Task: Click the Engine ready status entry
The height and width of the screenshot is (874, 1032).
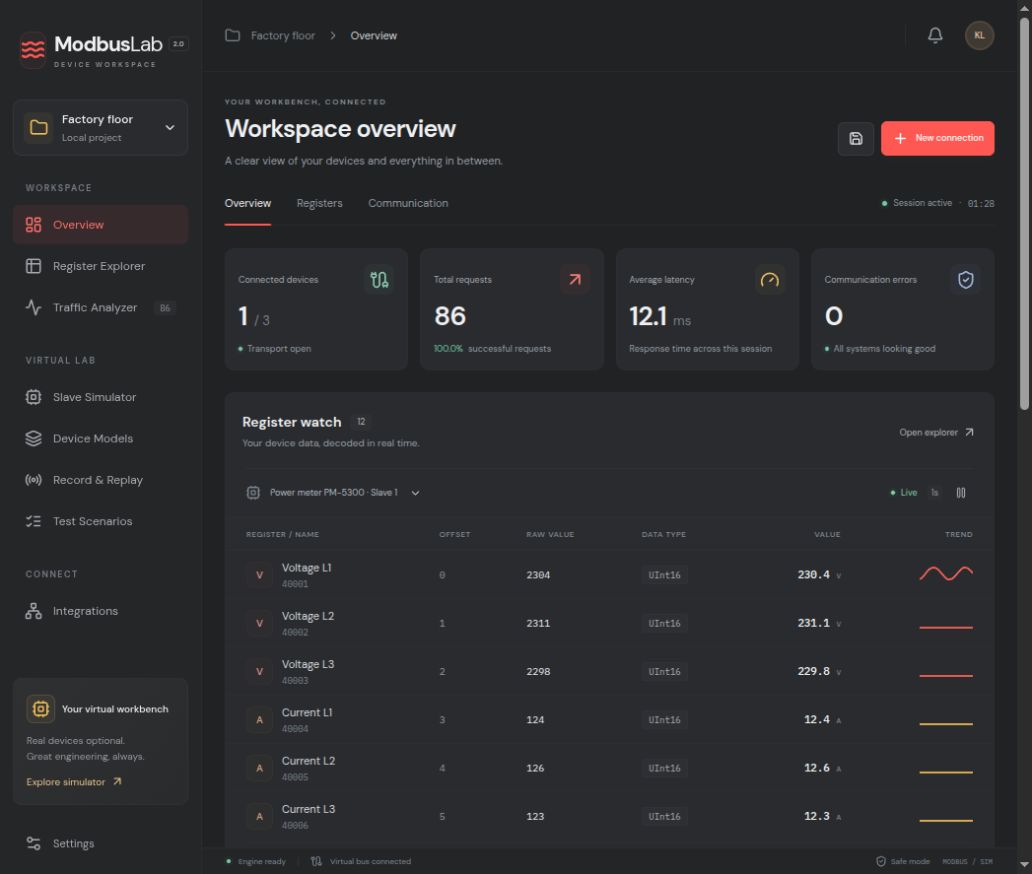Action: [x=256, y=861]
